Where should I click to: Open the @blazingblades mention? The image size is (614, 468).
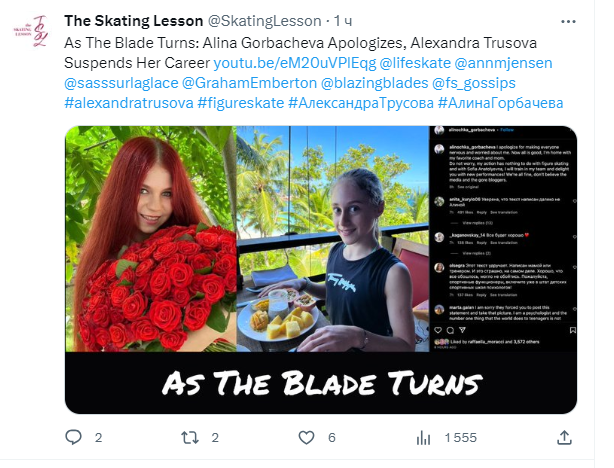pyautogui.click(x=374, y=83)
